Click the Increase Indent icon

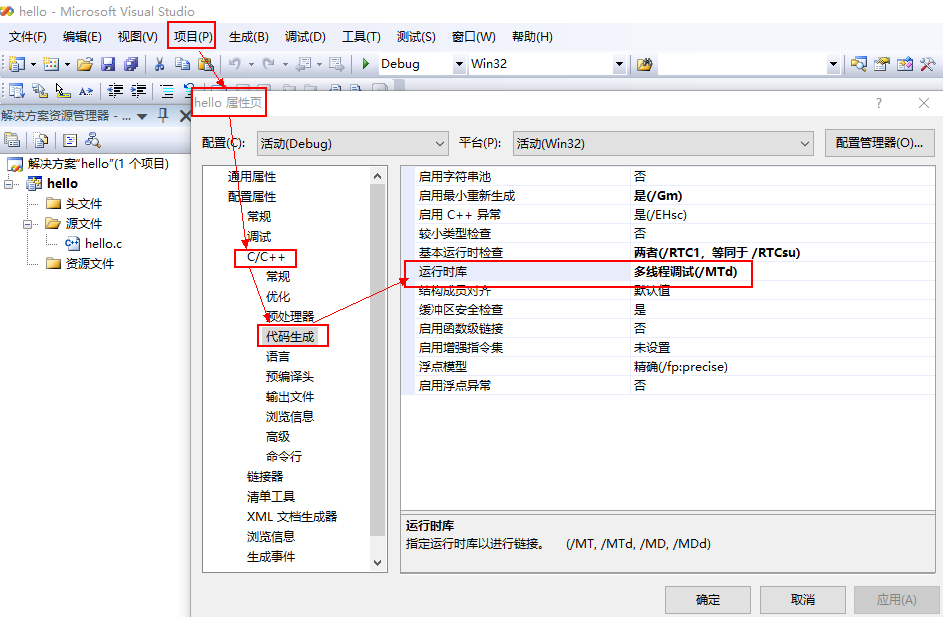(x=138, y=91)
